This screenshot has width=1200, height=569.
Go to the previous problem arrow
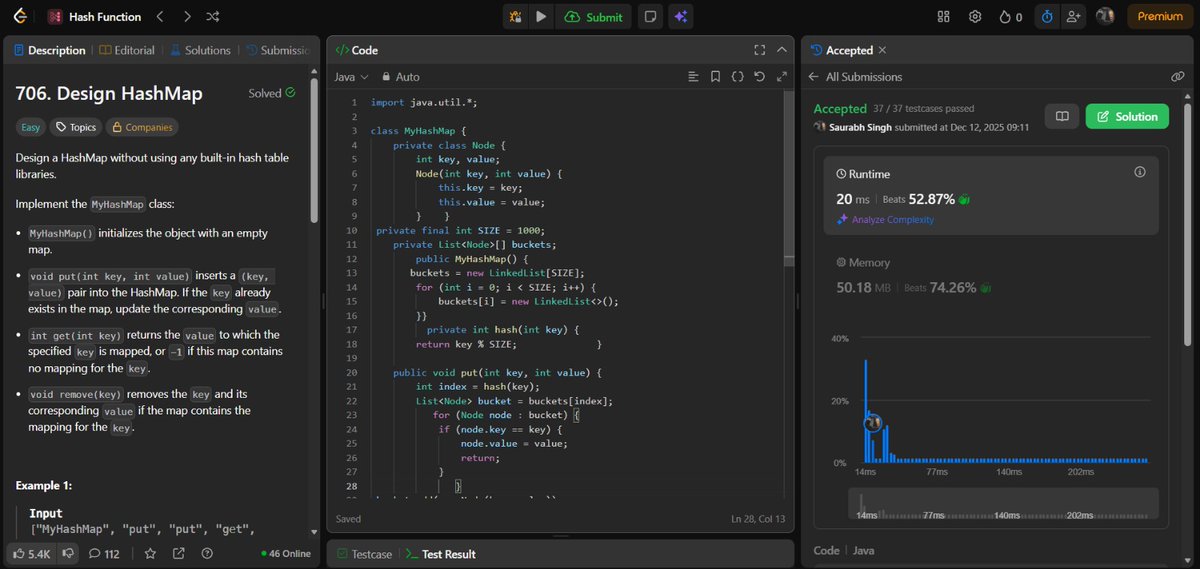[160, 16]
